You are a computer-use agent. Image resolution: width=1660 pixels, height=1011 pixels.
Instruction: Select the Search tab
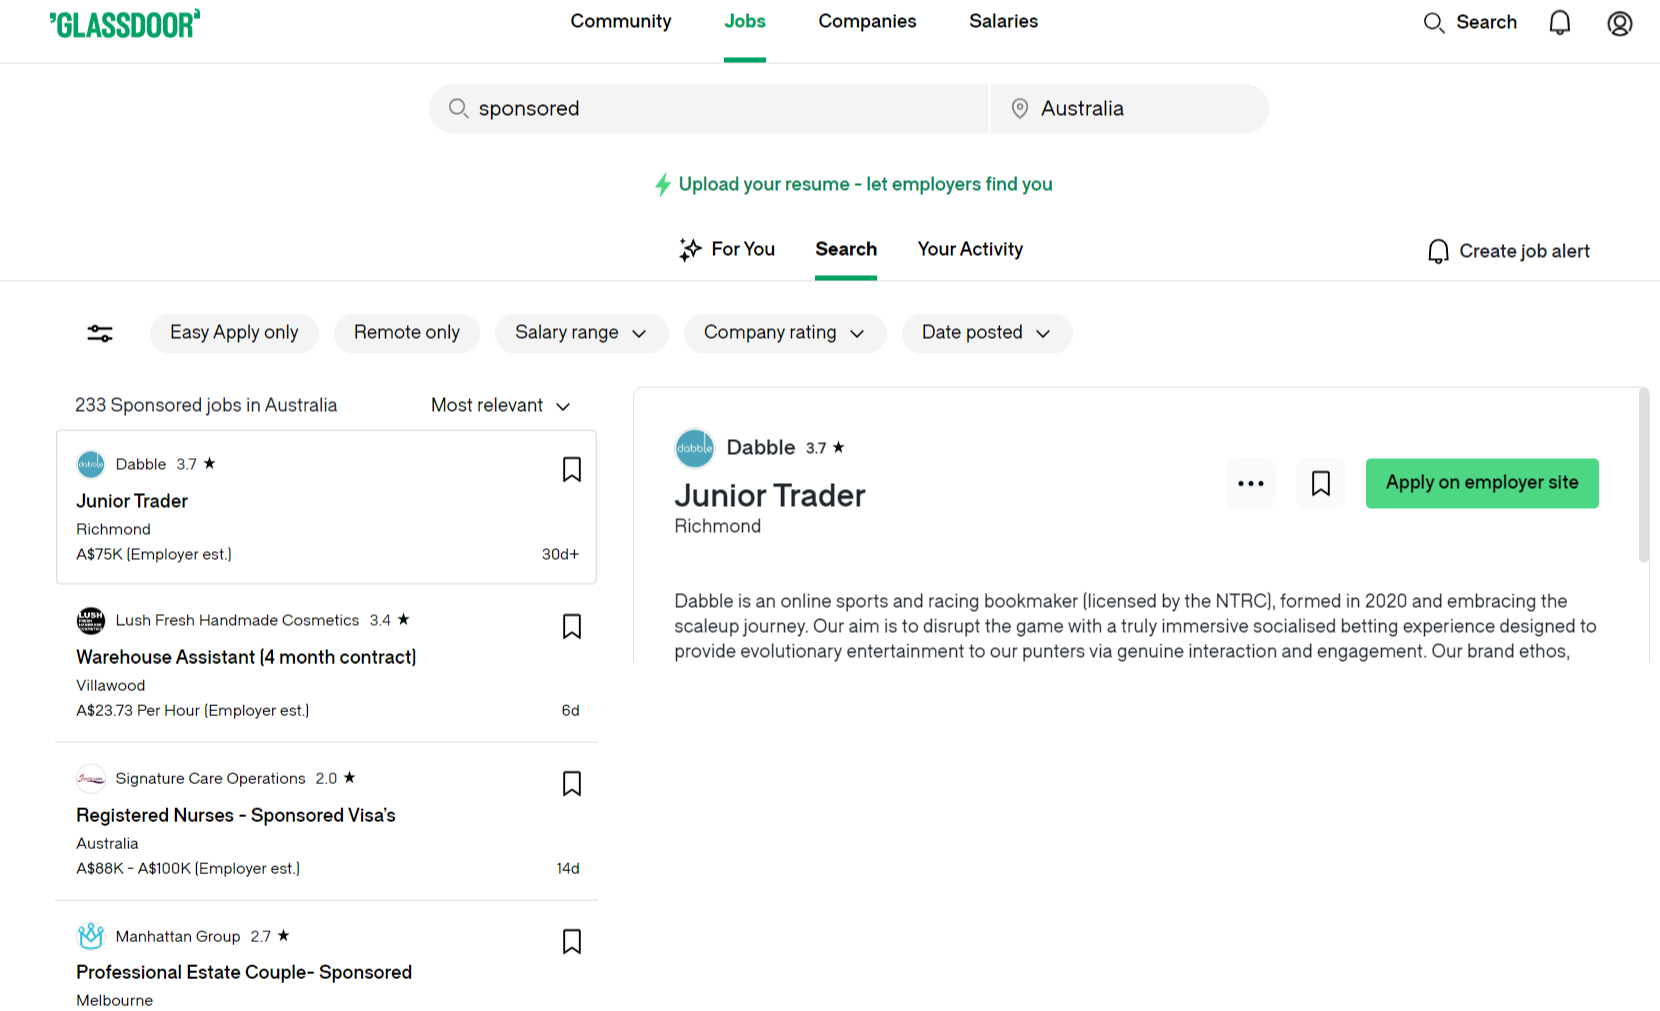point(846,249)
